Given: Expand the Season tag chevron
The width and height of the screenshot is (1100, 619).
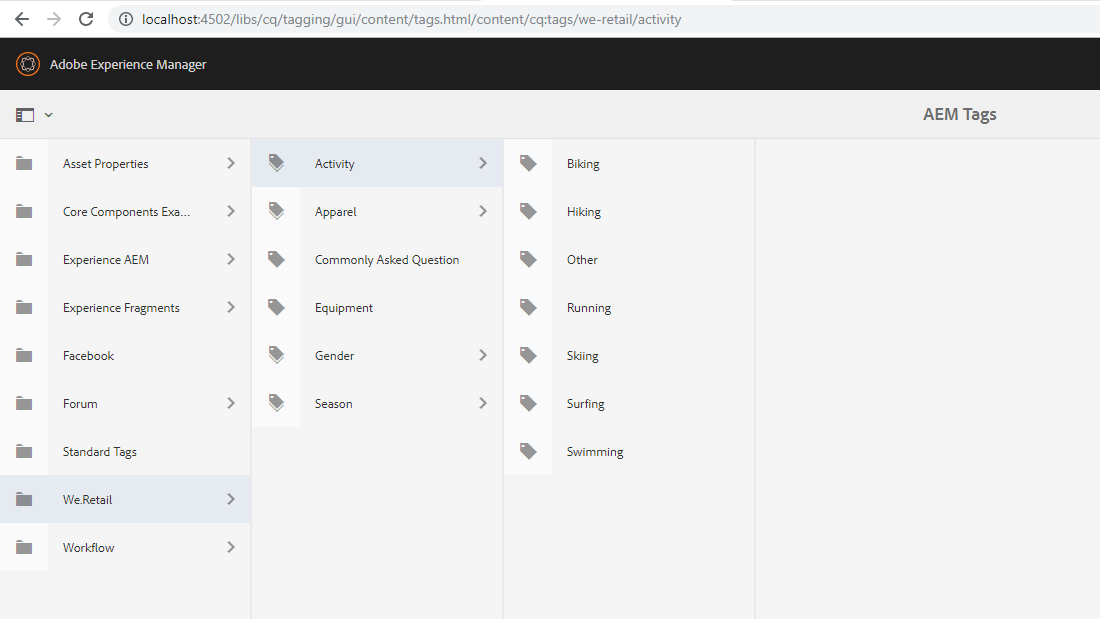Looking at the screenshot, I should click(483, 403).
